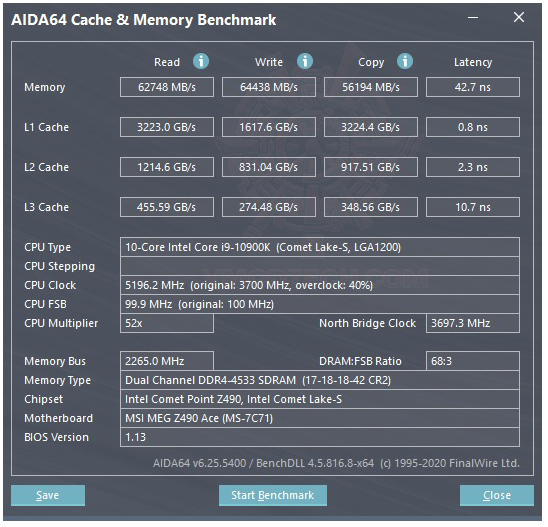
Task: Click Chipset Intel Comet Point Z490 field
Action: [321, 400]
